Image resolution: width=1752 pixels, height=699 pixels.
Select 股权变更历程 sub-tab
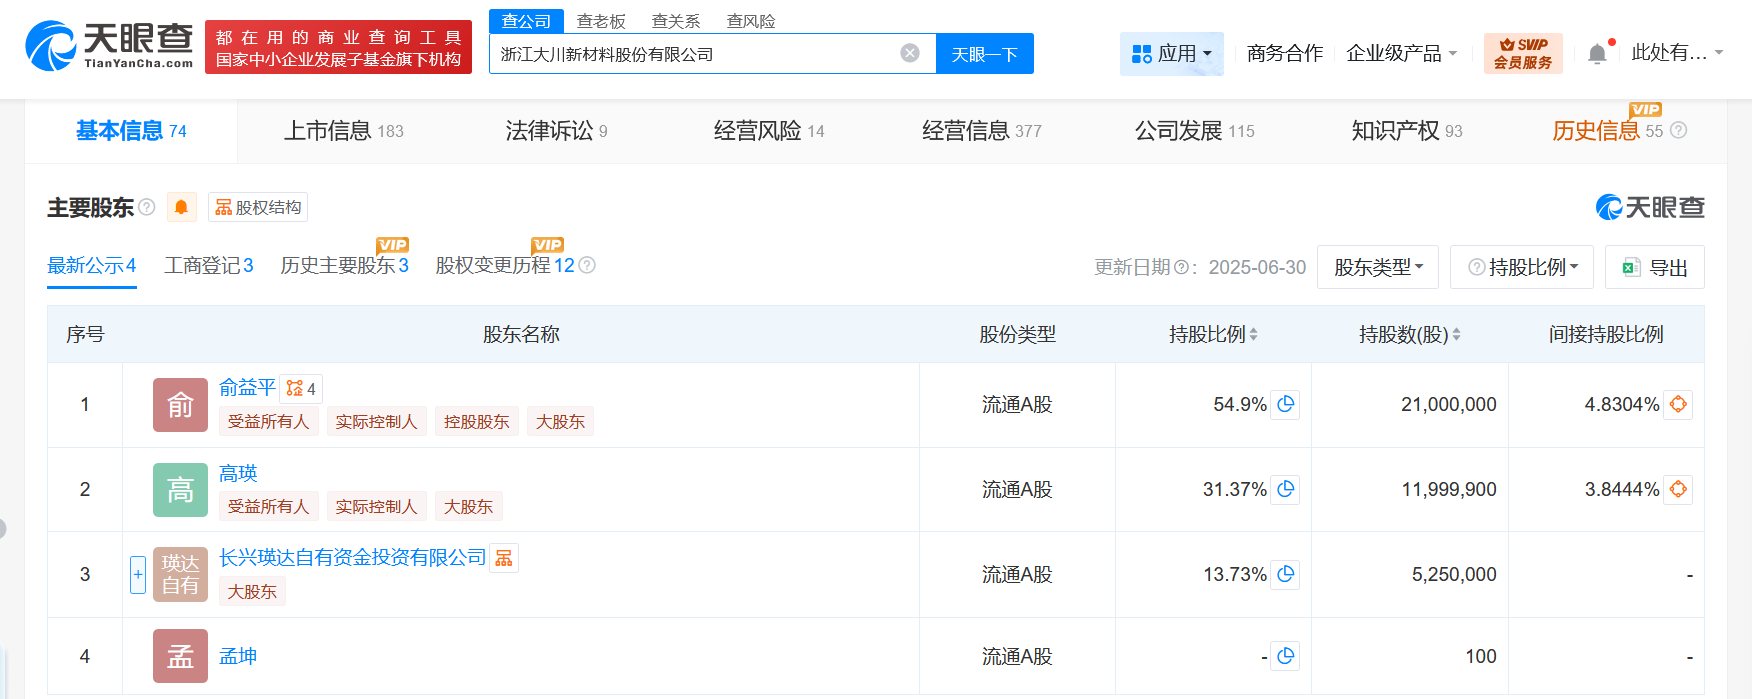(505, 265)
